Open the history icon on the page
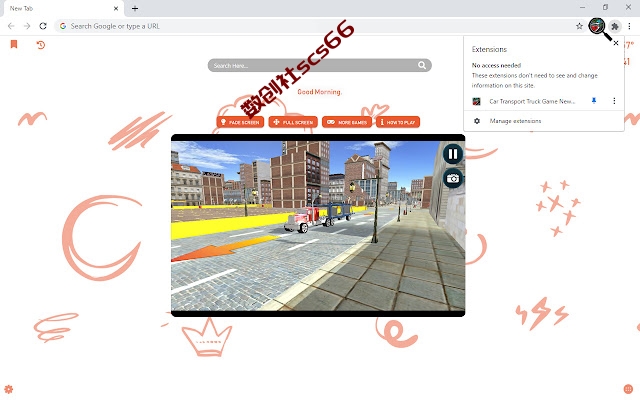 [x=40, y=44]
